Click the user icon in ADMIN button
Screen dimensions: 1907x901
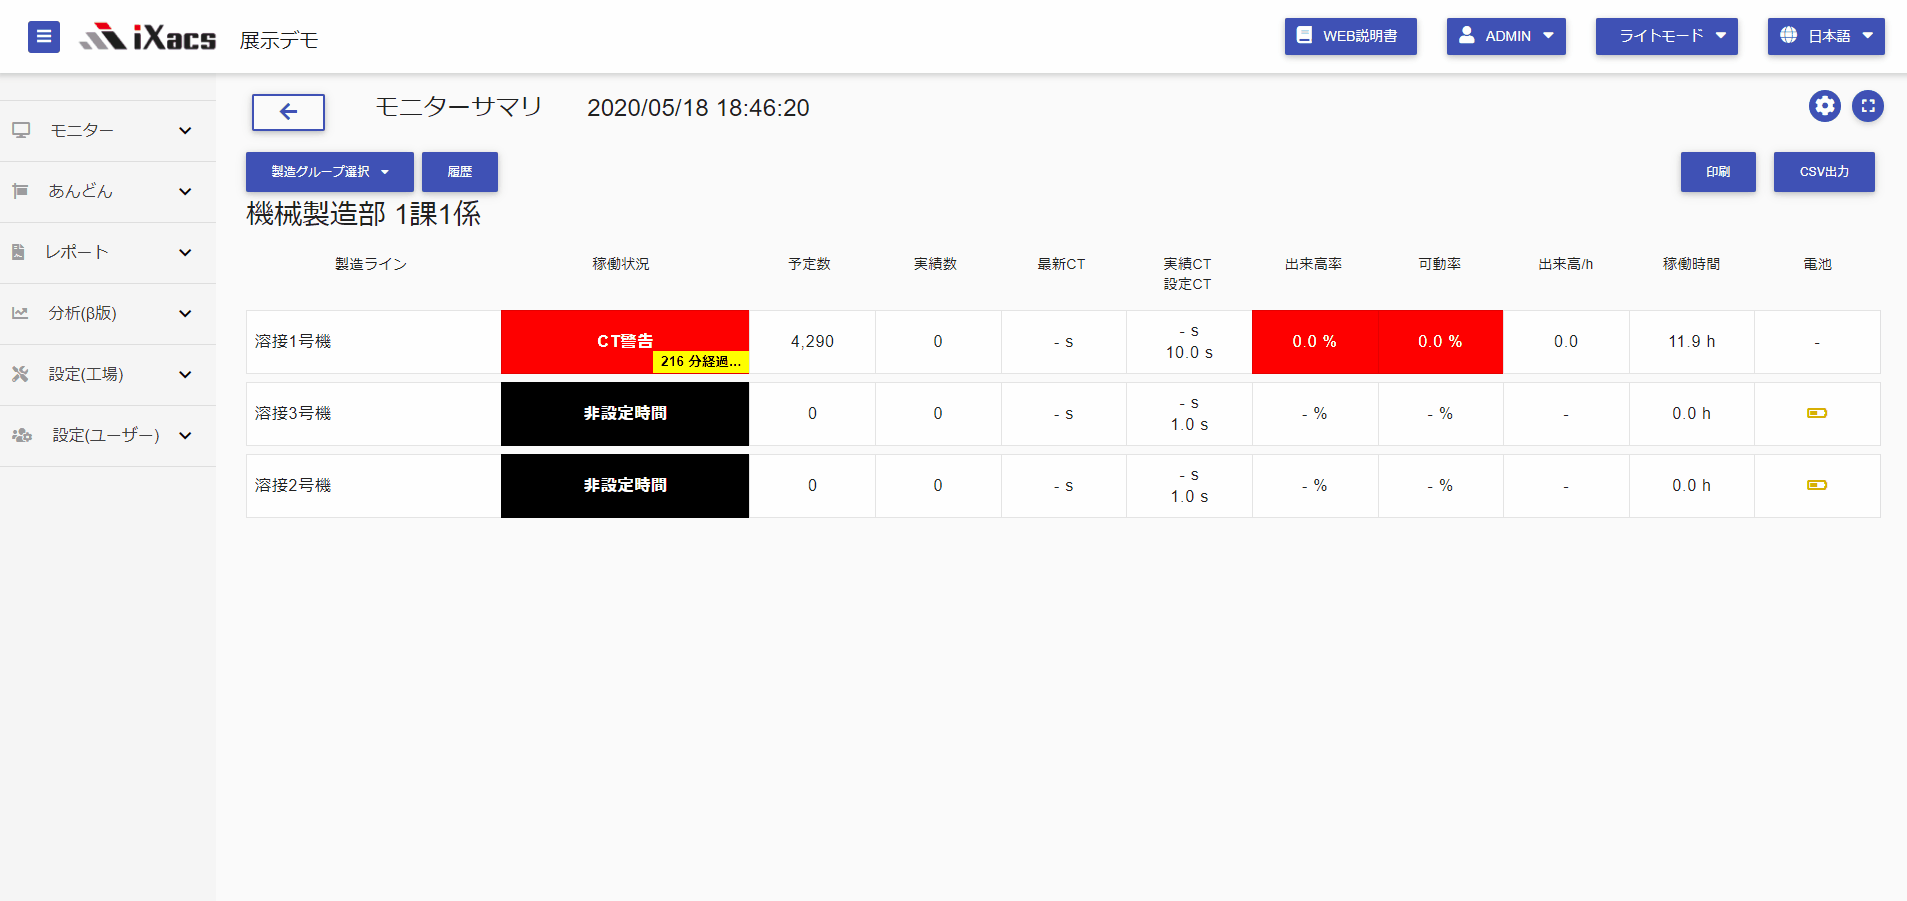[1466, 35]
